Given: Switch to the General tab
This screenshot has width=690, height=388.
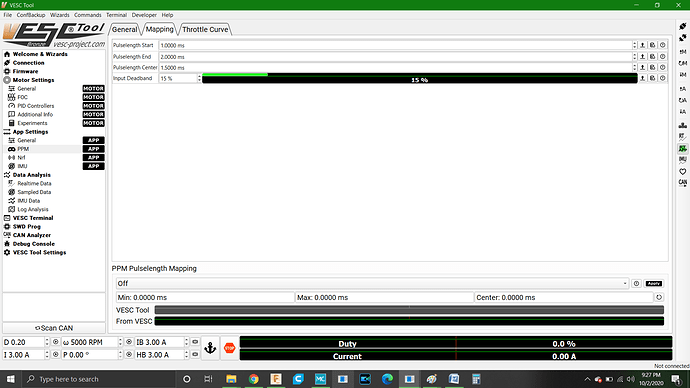Looking at the screenshot, I should [x=125, y=29].
